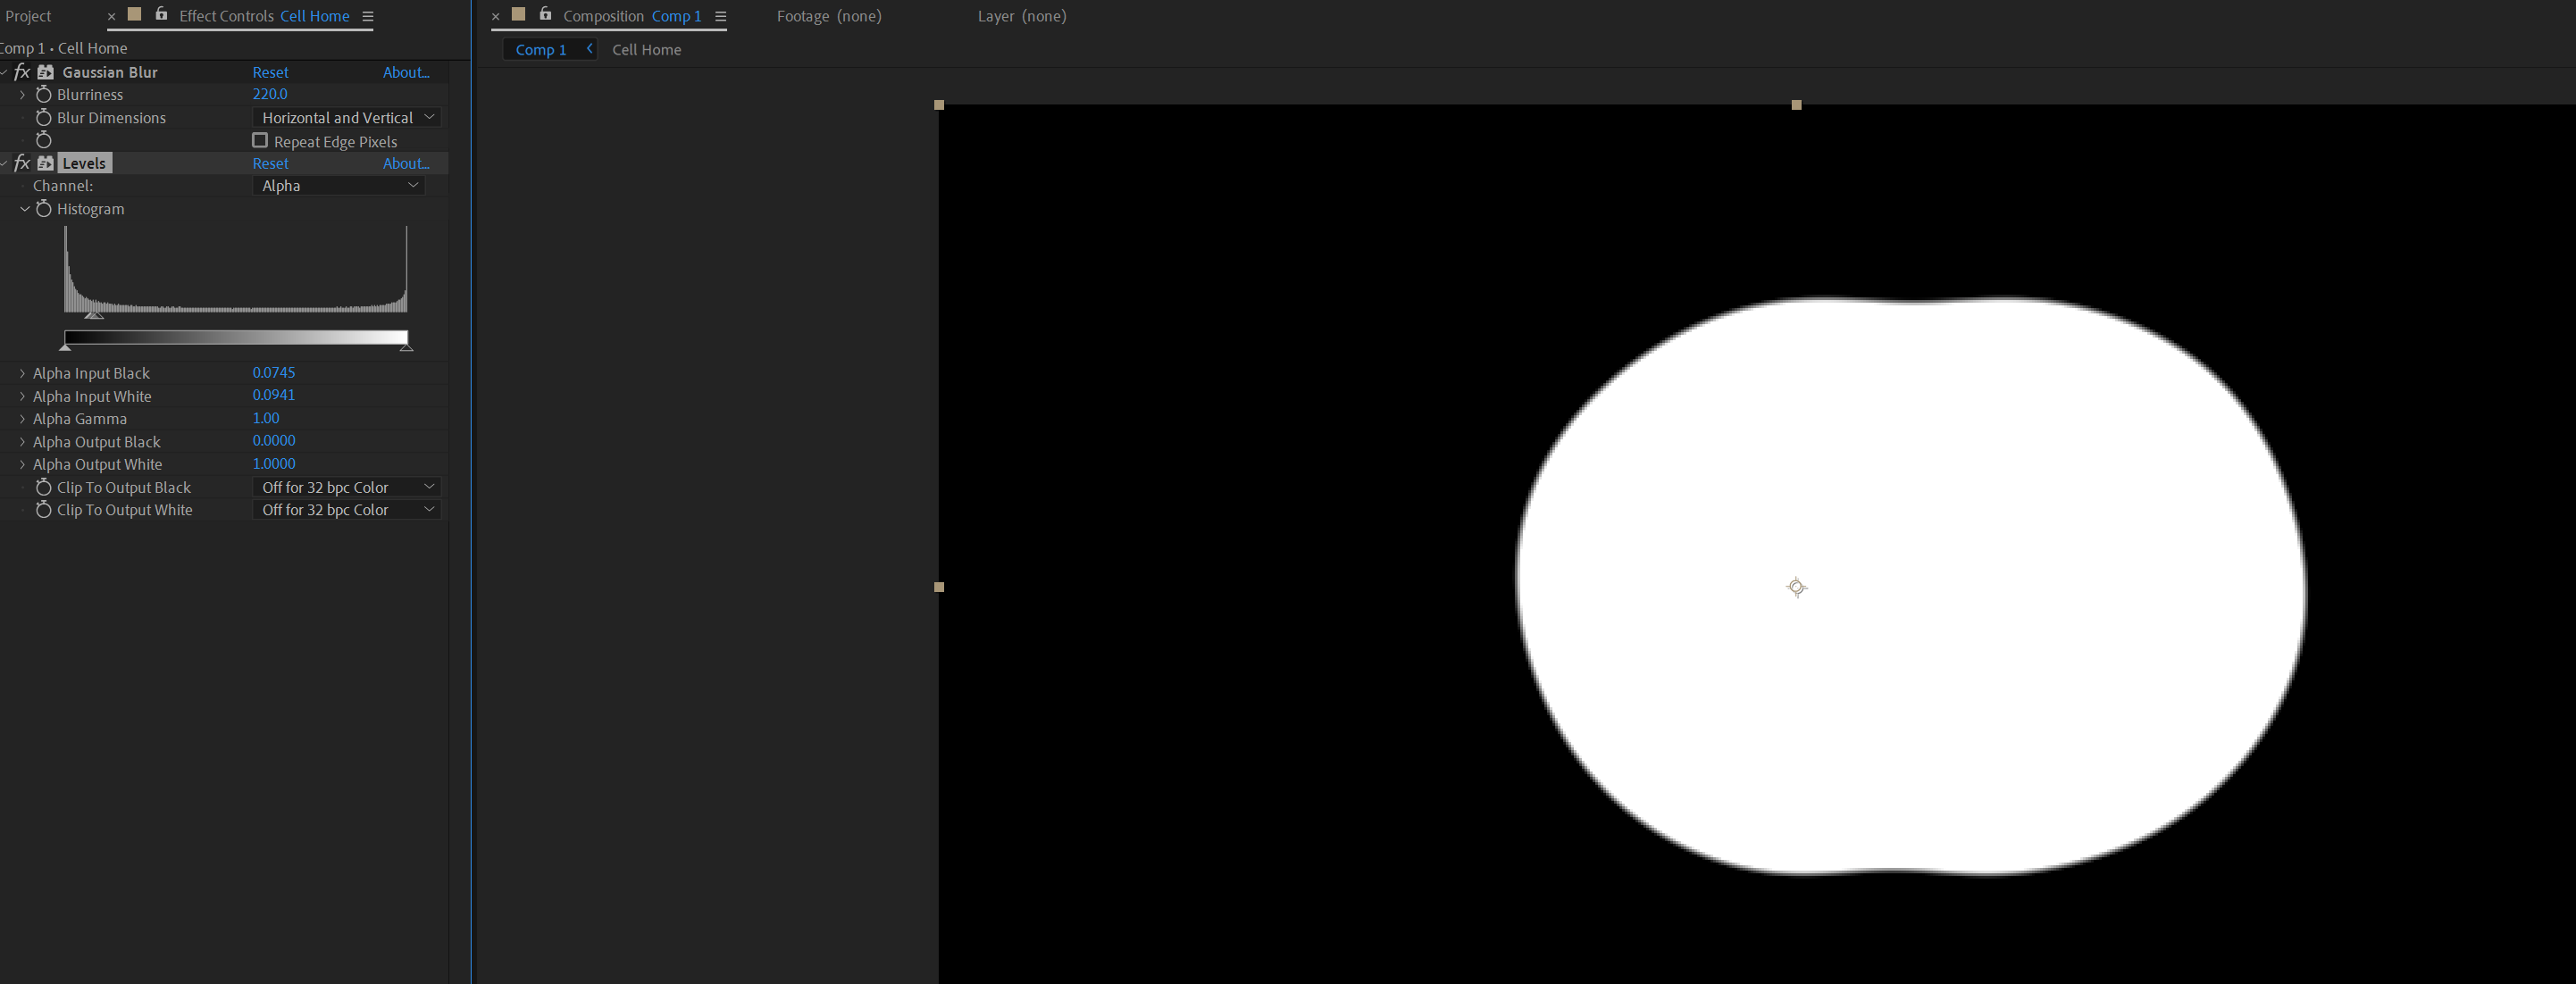Click the Clip To Output Black stopwatch
The height and width of the screenshot is (984, 2576).
coord(43,487)
